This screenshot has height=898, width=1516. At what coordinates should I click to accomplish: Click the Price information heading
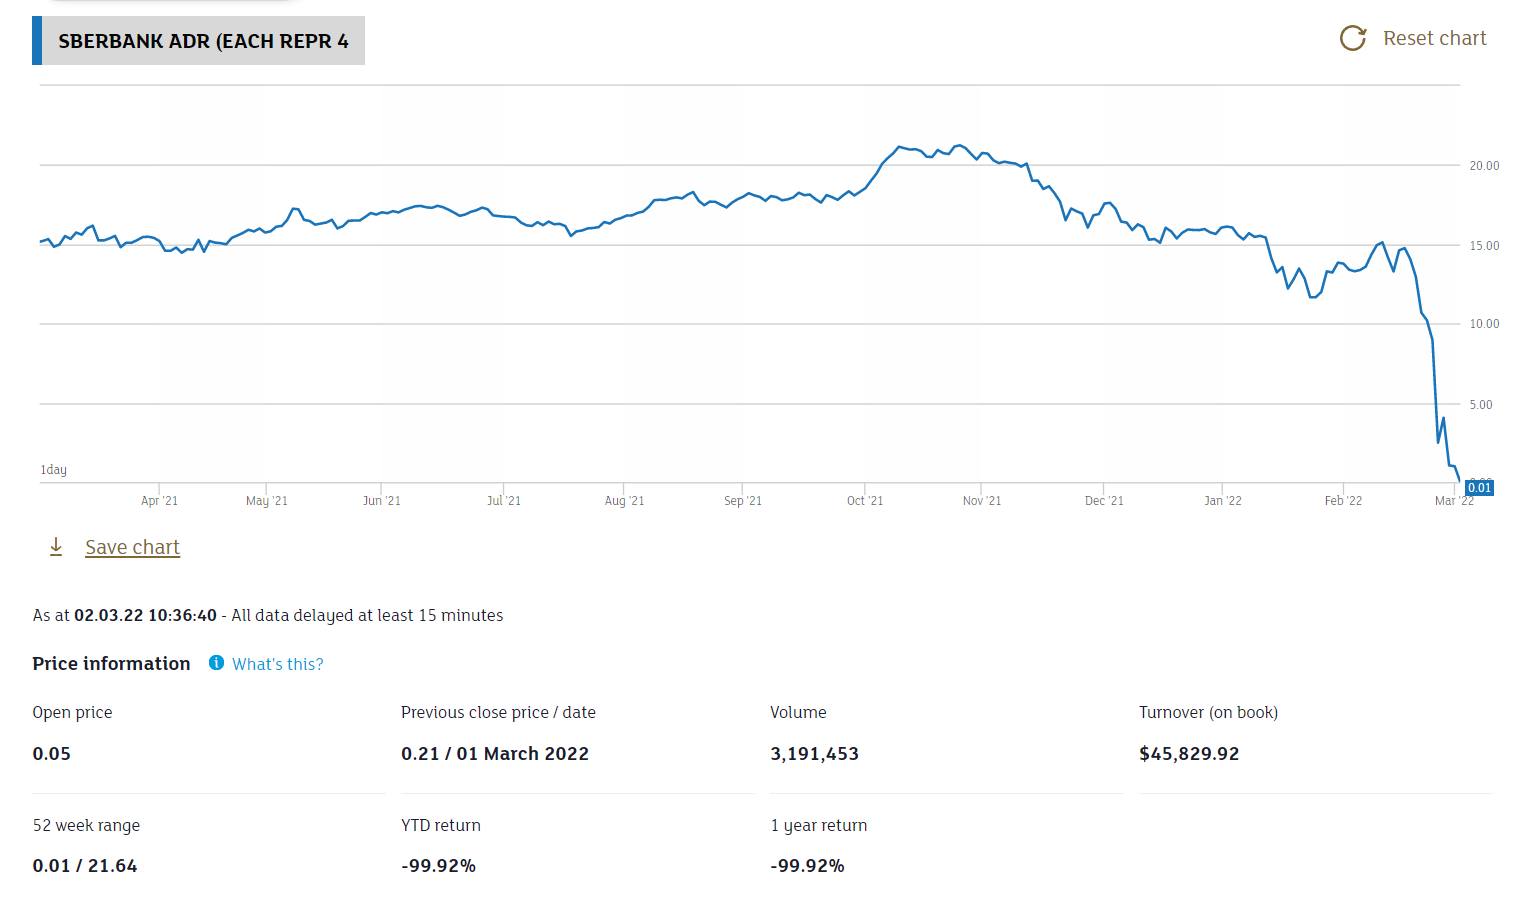tap(111, 663)
